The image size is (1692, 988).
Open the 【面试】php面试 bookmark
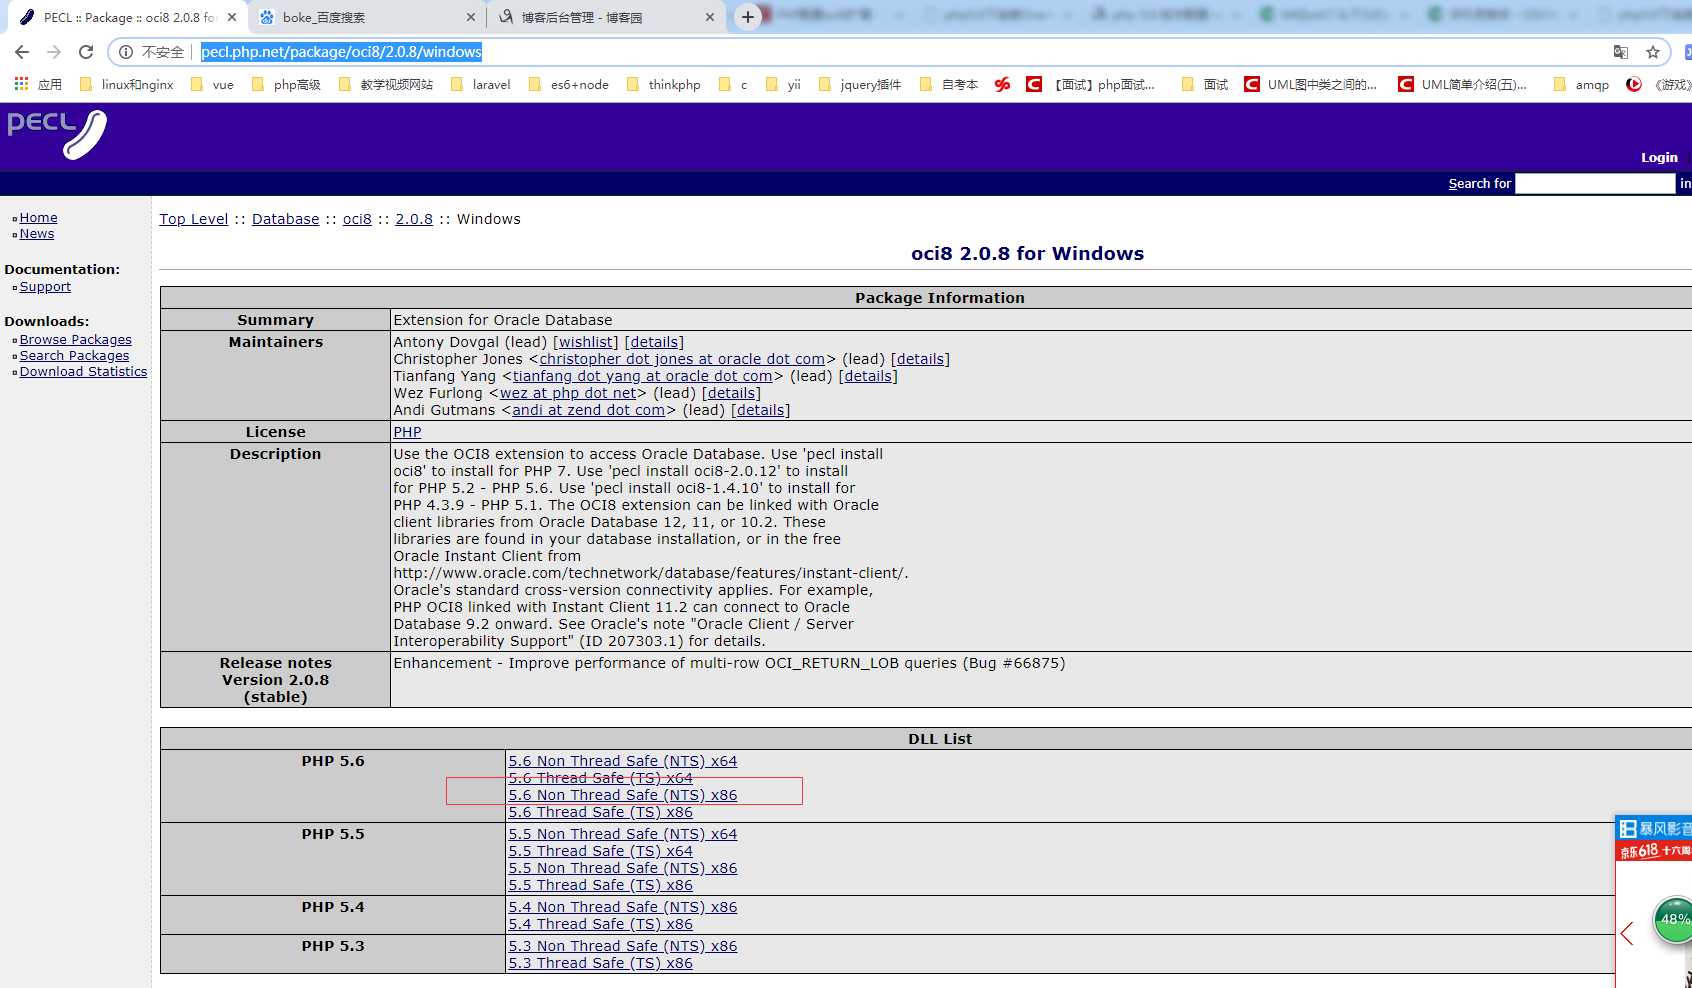click(x=1091, y=84)
